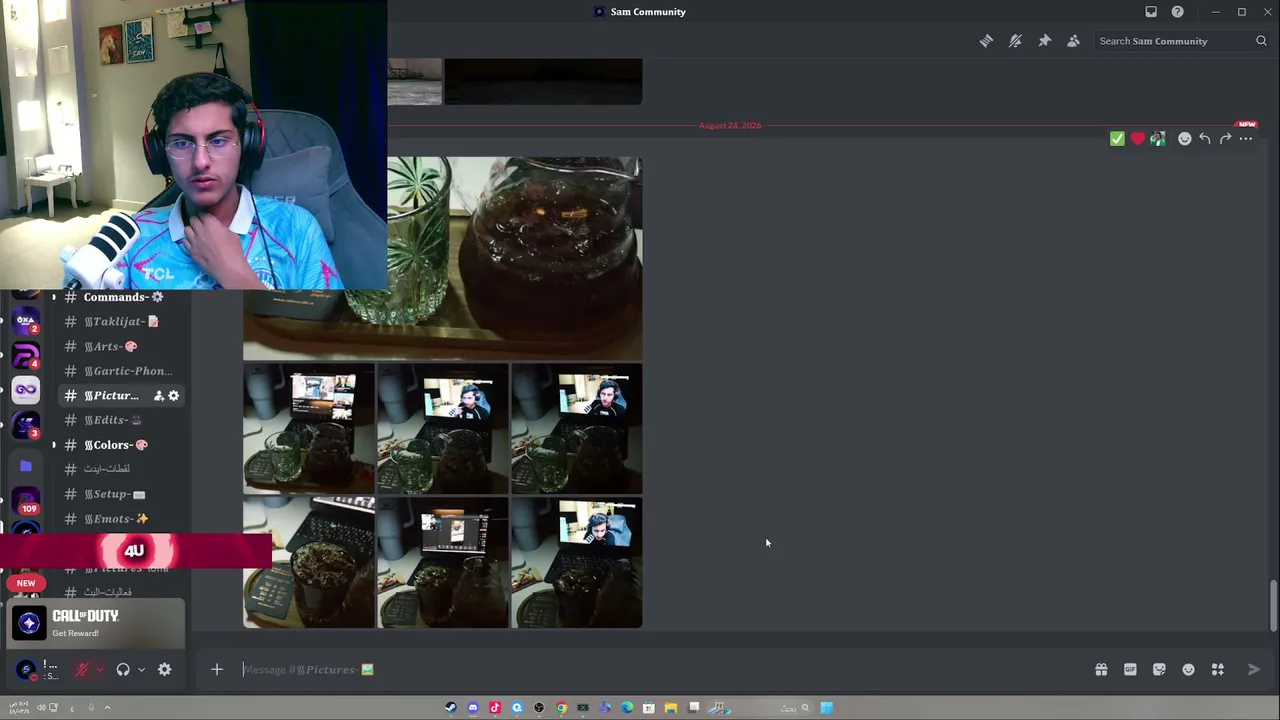Image resolution: width=1280 pixels, height=720 pixels.
Task: Open the server with 3 notifications
Action: coord(26,425)
